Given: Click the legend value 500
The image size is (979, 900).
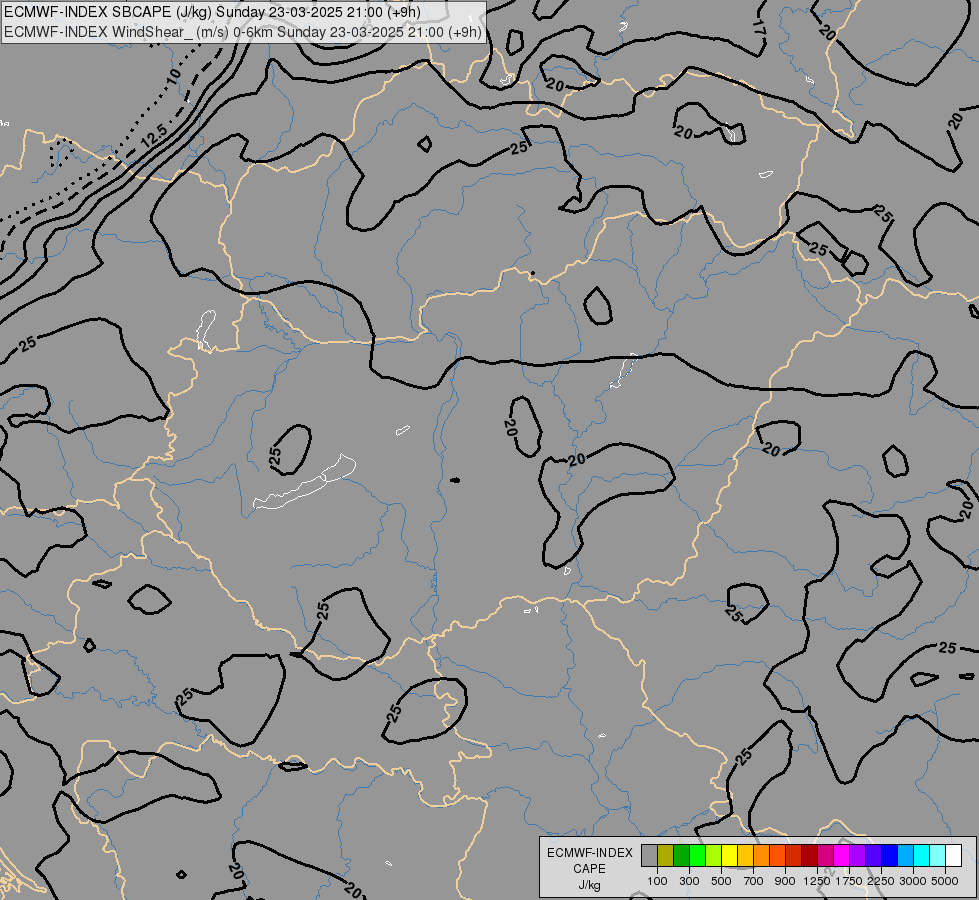Looking at the screenshot, I should 721,881.
